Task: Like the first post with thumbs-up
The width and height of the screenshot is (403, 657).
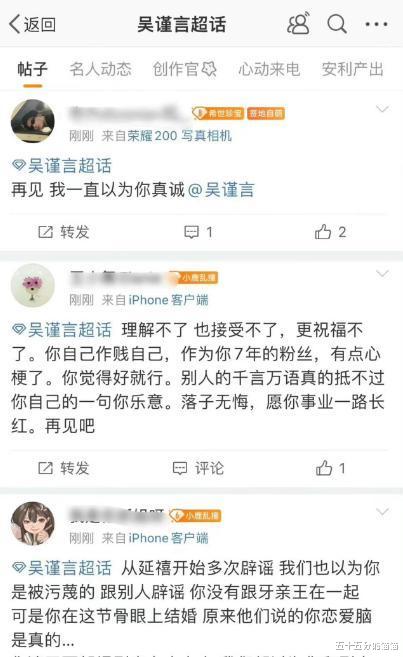Action: pos(331,232)
